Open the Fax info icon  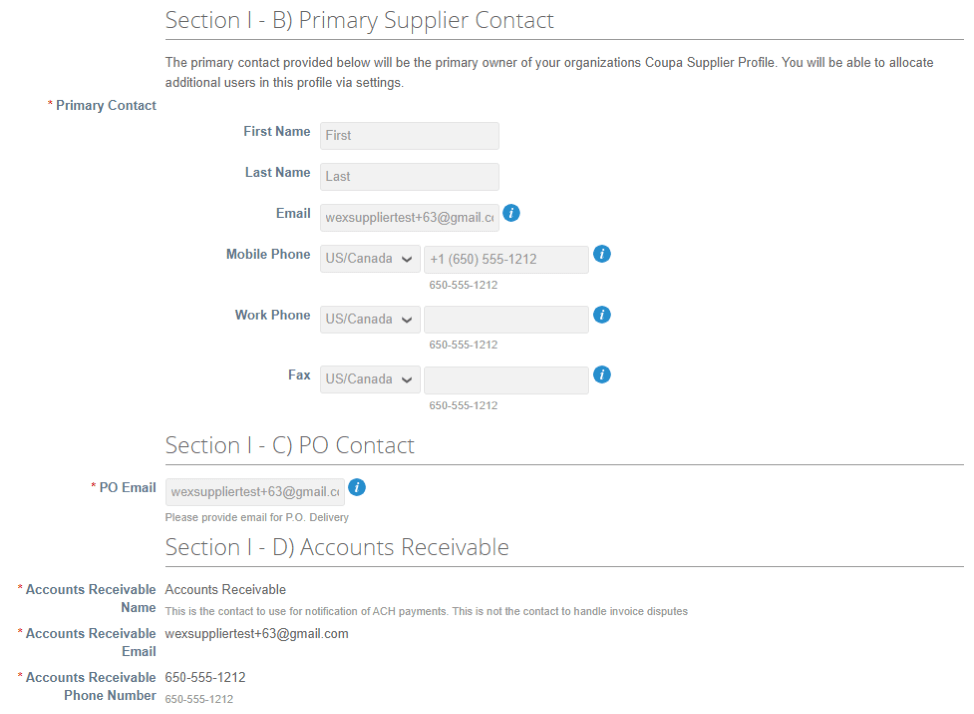tap(601, 375)
